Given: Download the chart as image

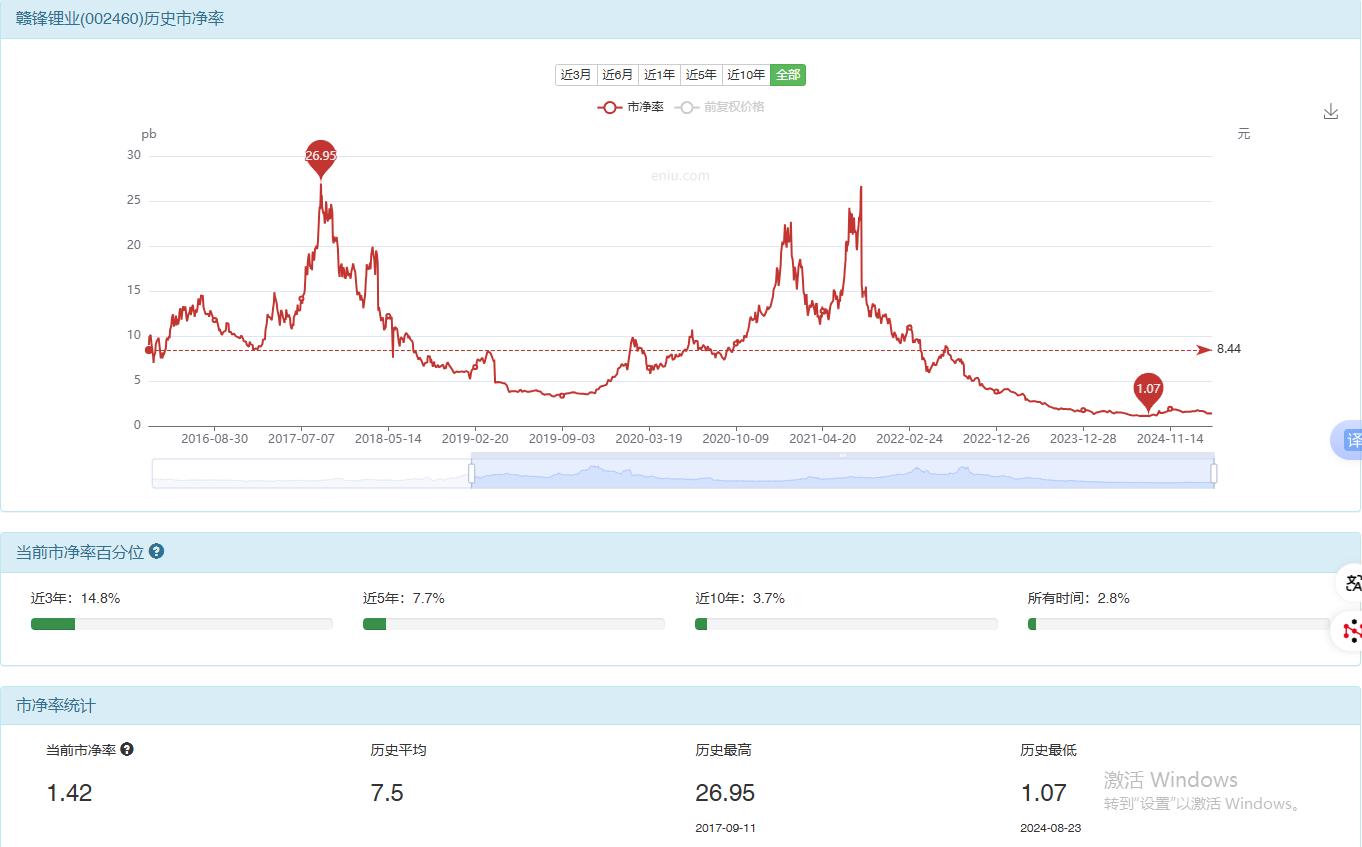Looking at the screenshot, I should [1331, 112].
